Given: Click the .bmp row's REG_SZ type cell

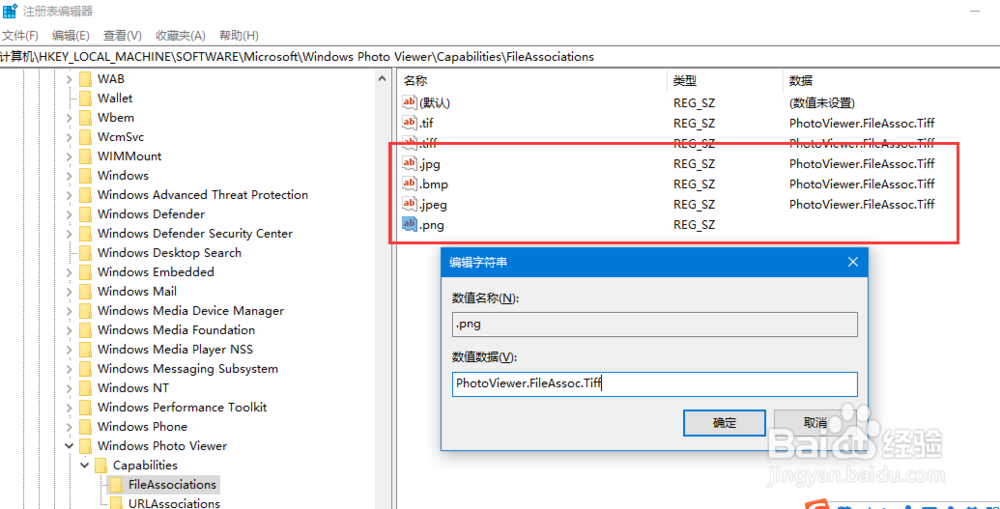Looking at the screenshot, I should click(694, 184).
